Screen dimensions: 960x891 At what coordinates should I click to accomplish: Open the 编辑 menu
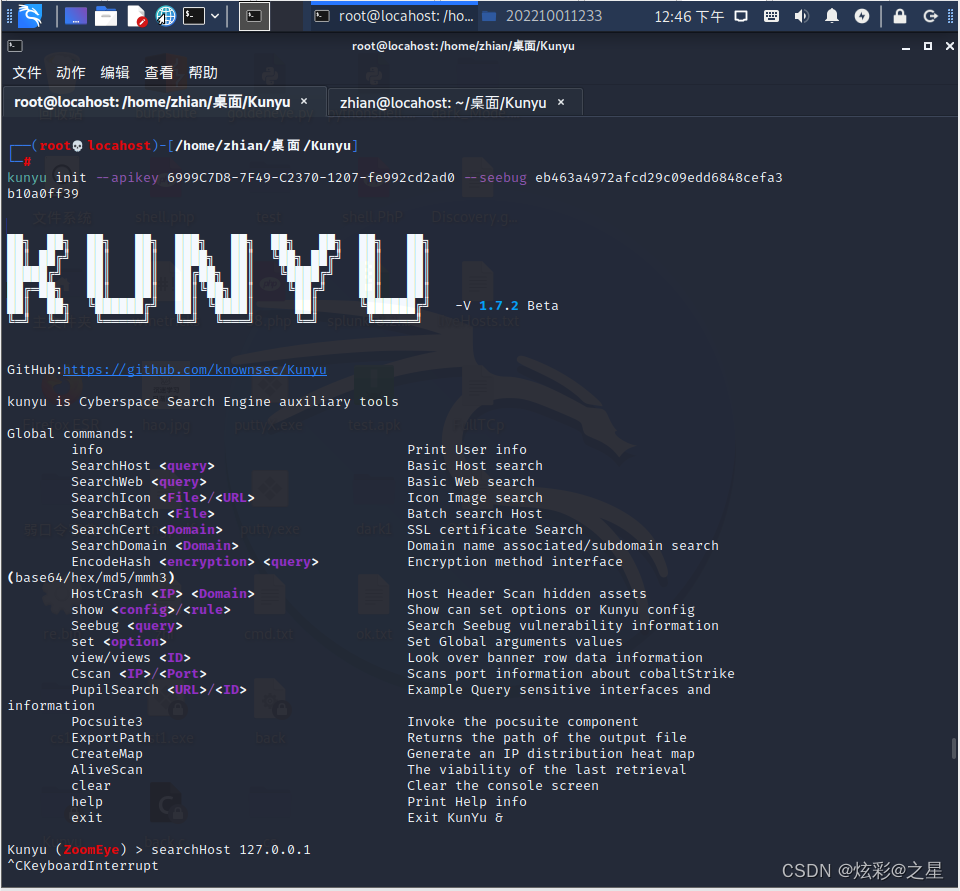tap(115, 72)
